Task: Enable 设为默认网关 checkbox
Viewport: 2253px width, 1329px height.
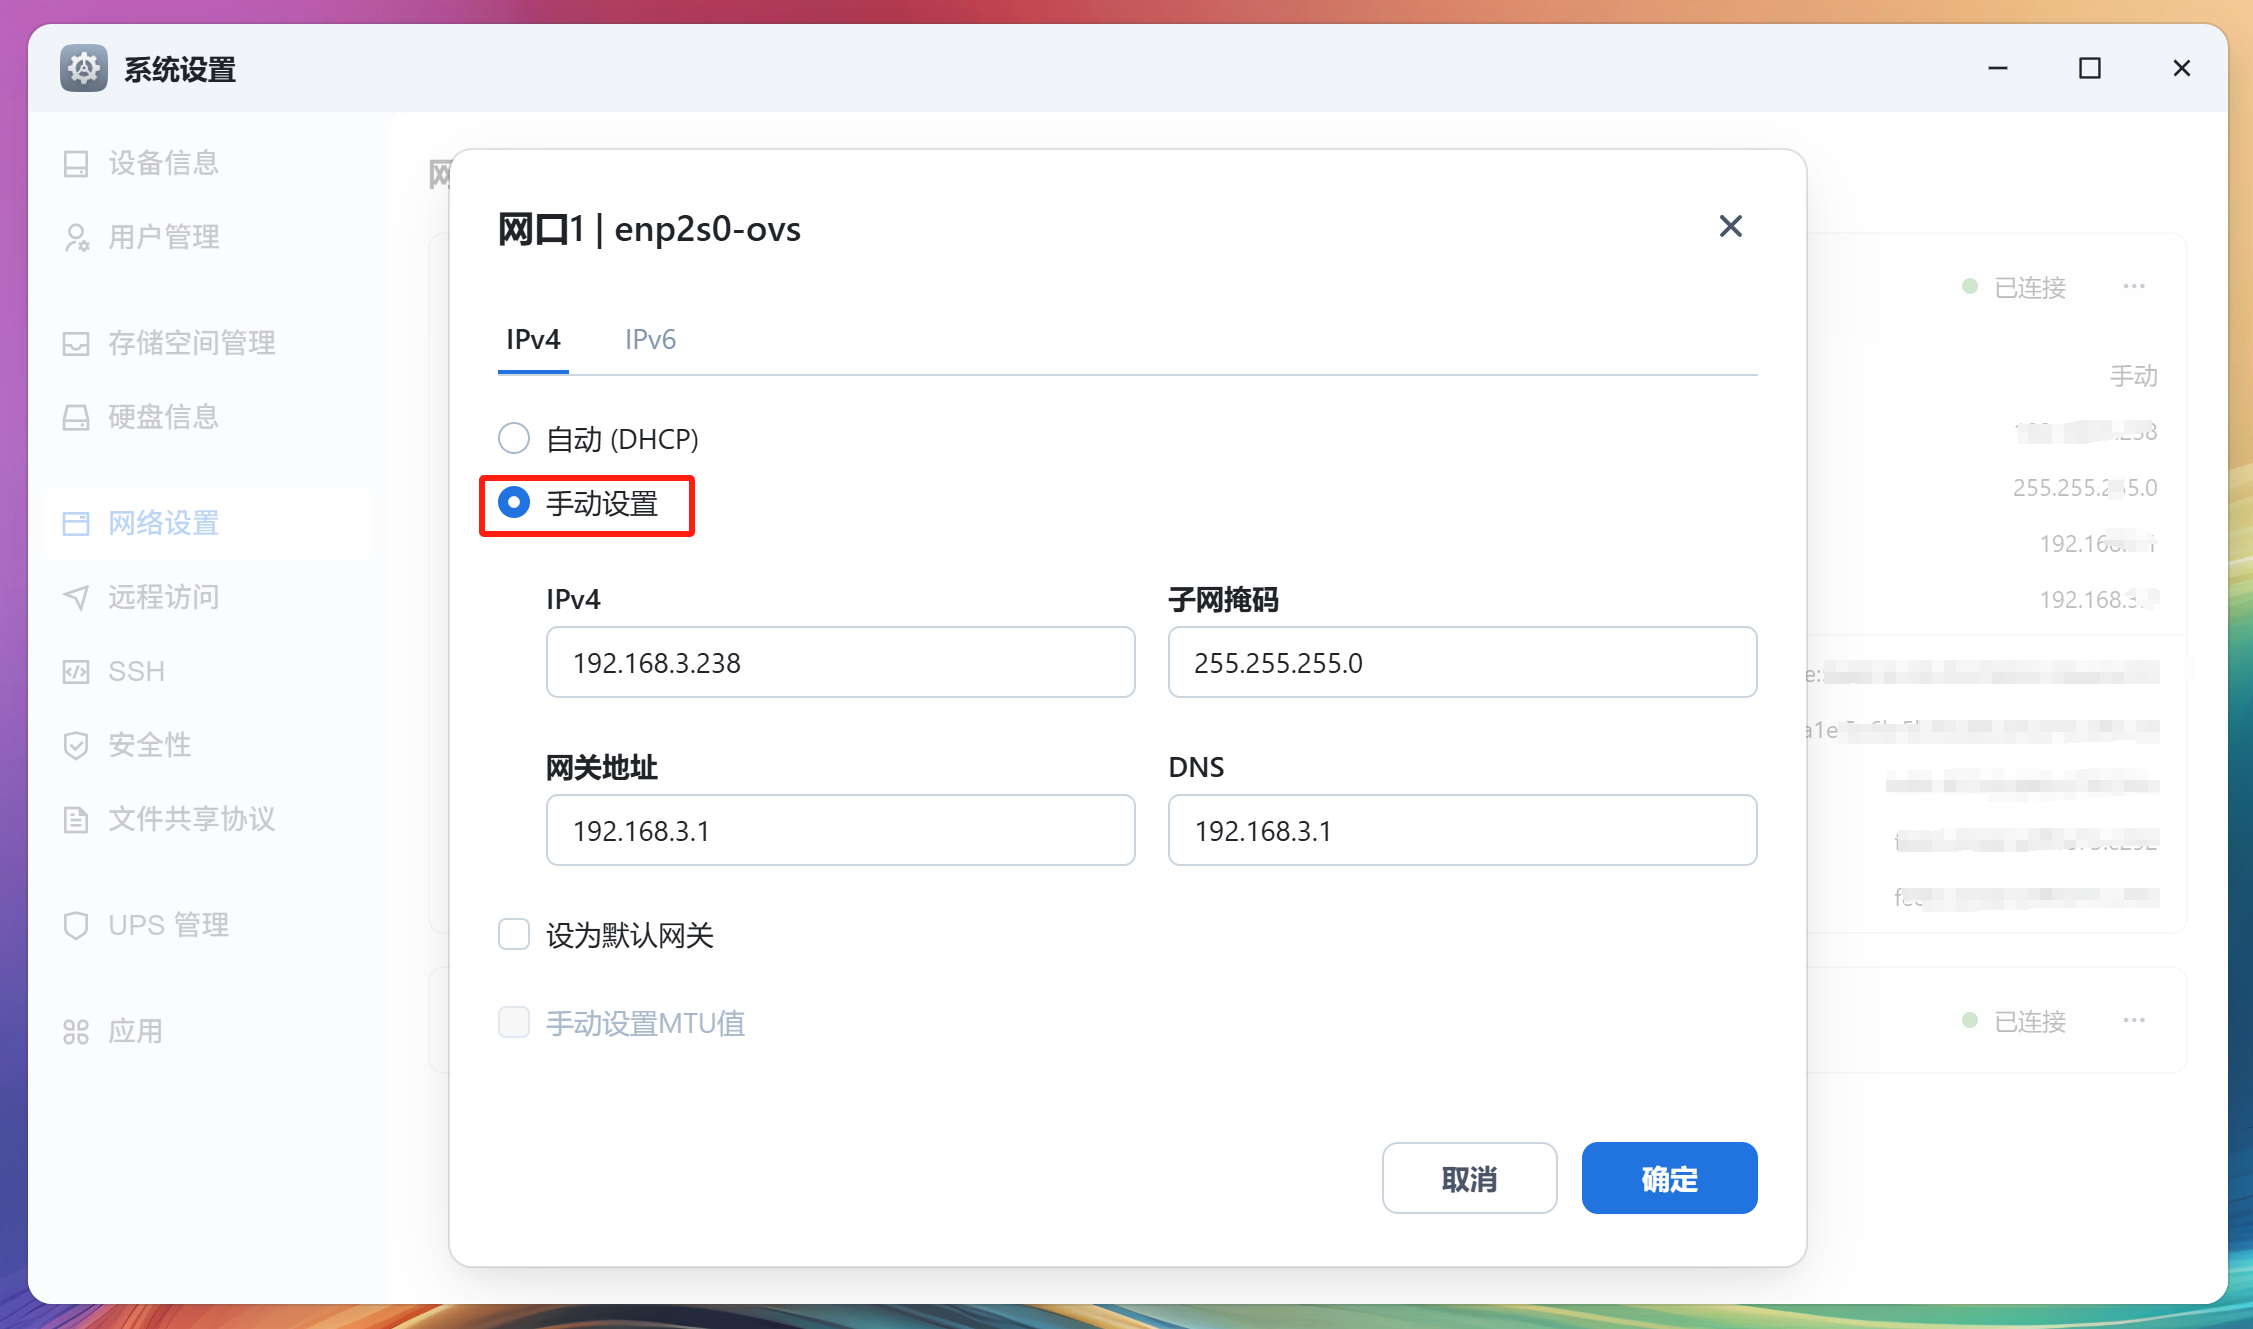Action: [x=513, y=933]
